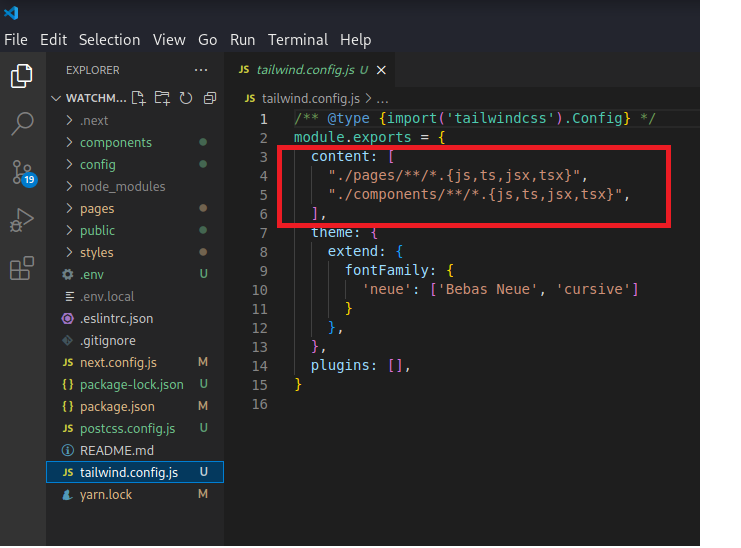Place cursor on the plugins line
Viewport: 741px width, 548px height.
coord(361,366)
